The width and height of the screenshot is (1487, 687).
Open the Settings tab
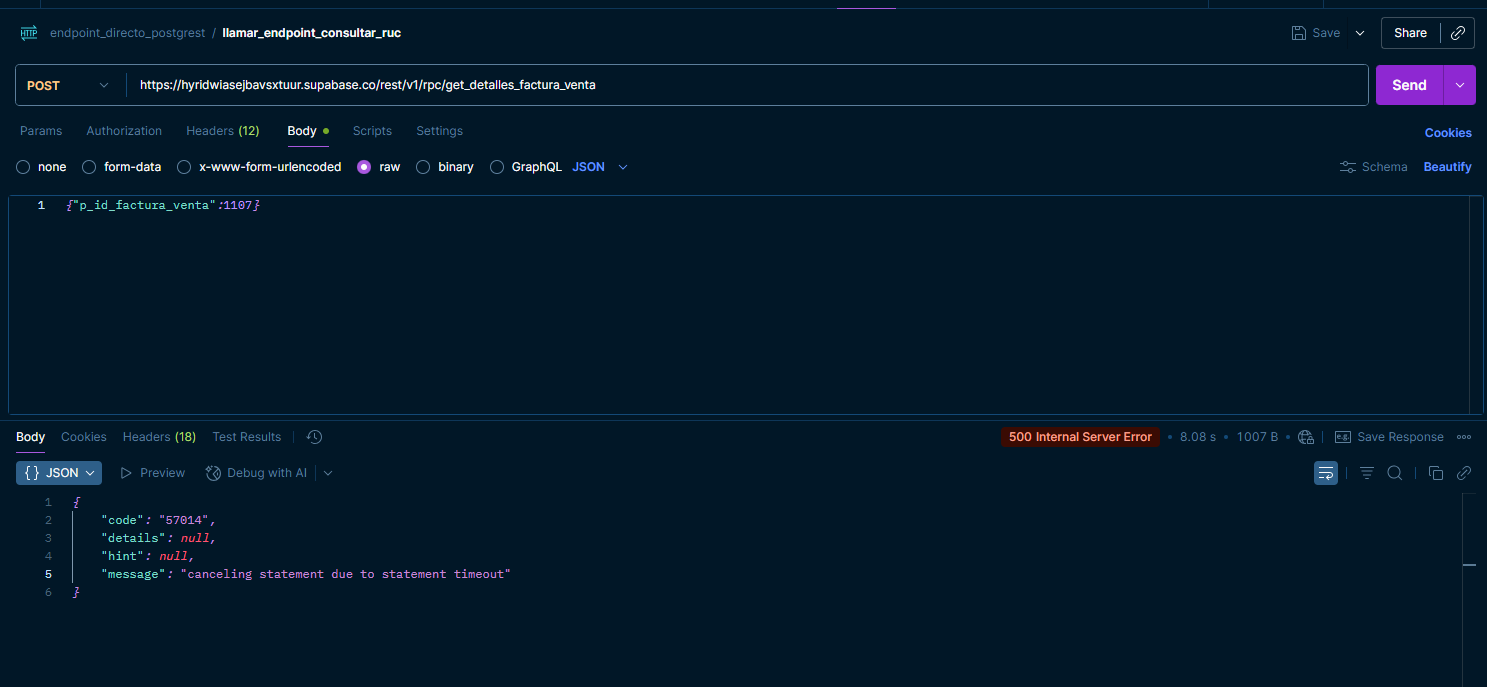(x=439, y=131)
